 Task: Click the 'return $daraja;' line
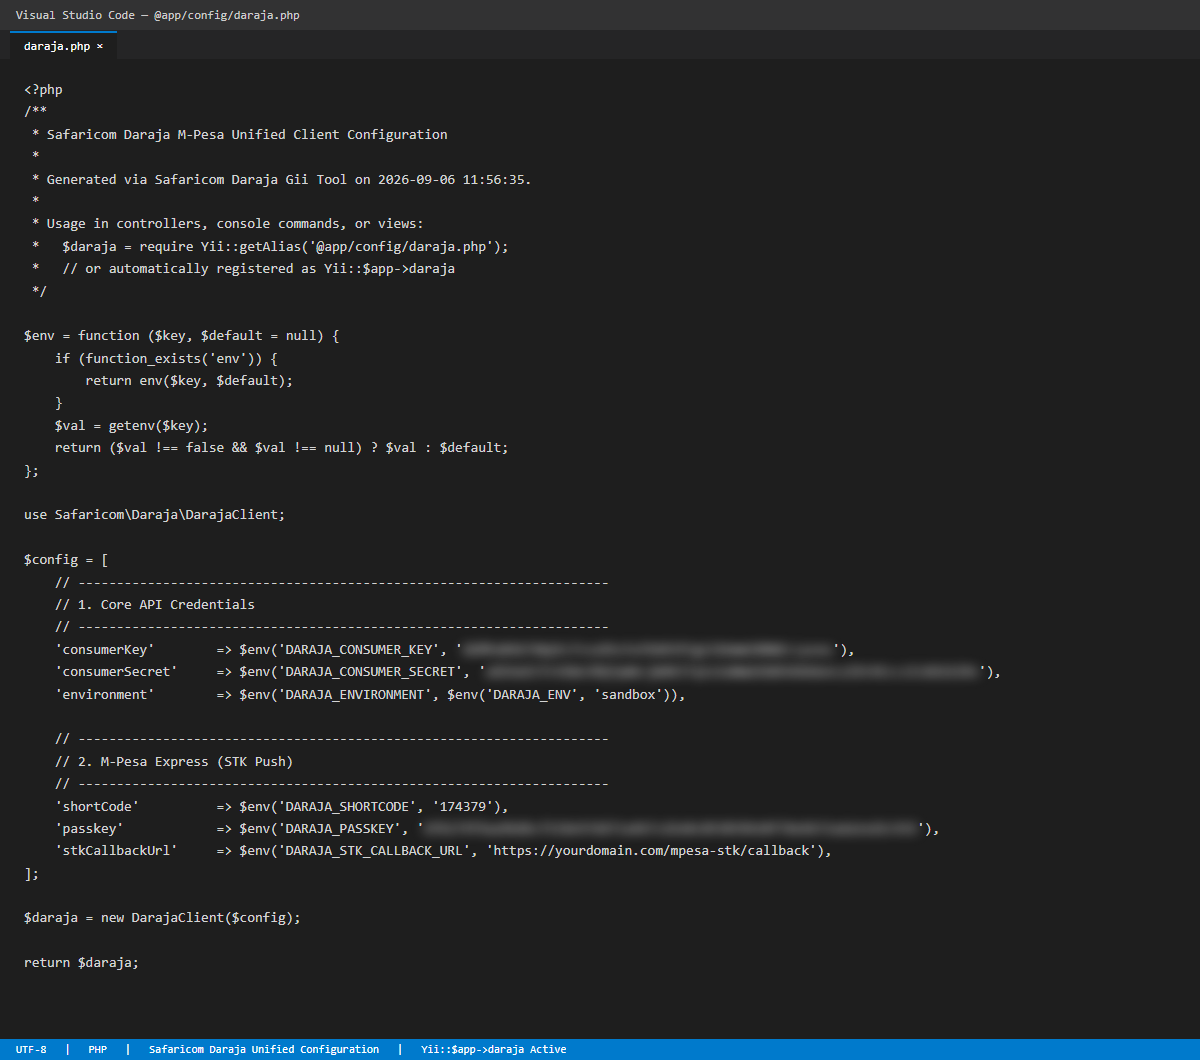click(82, 962)
